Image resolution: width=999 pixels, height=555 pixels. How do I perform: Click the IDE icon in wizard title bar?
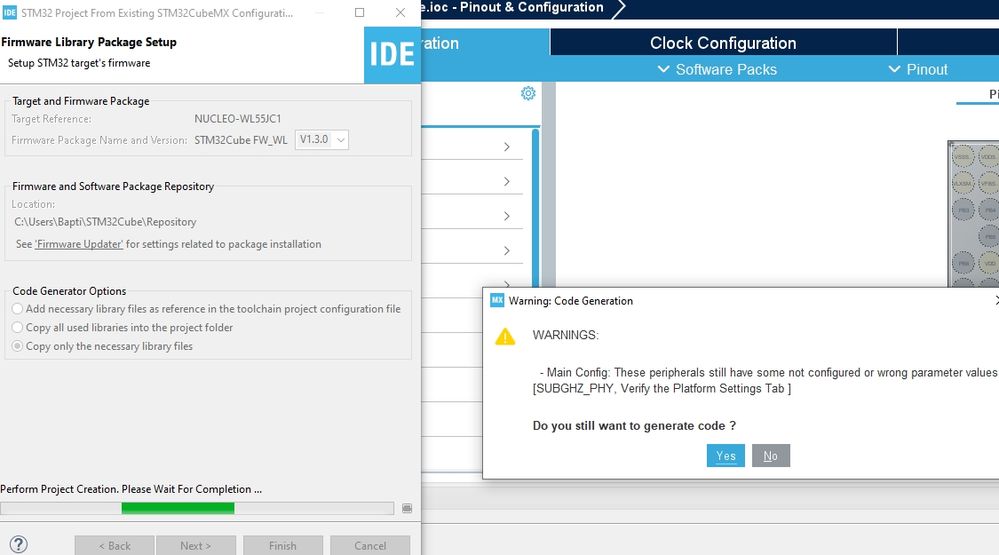[x=10, y=13]
